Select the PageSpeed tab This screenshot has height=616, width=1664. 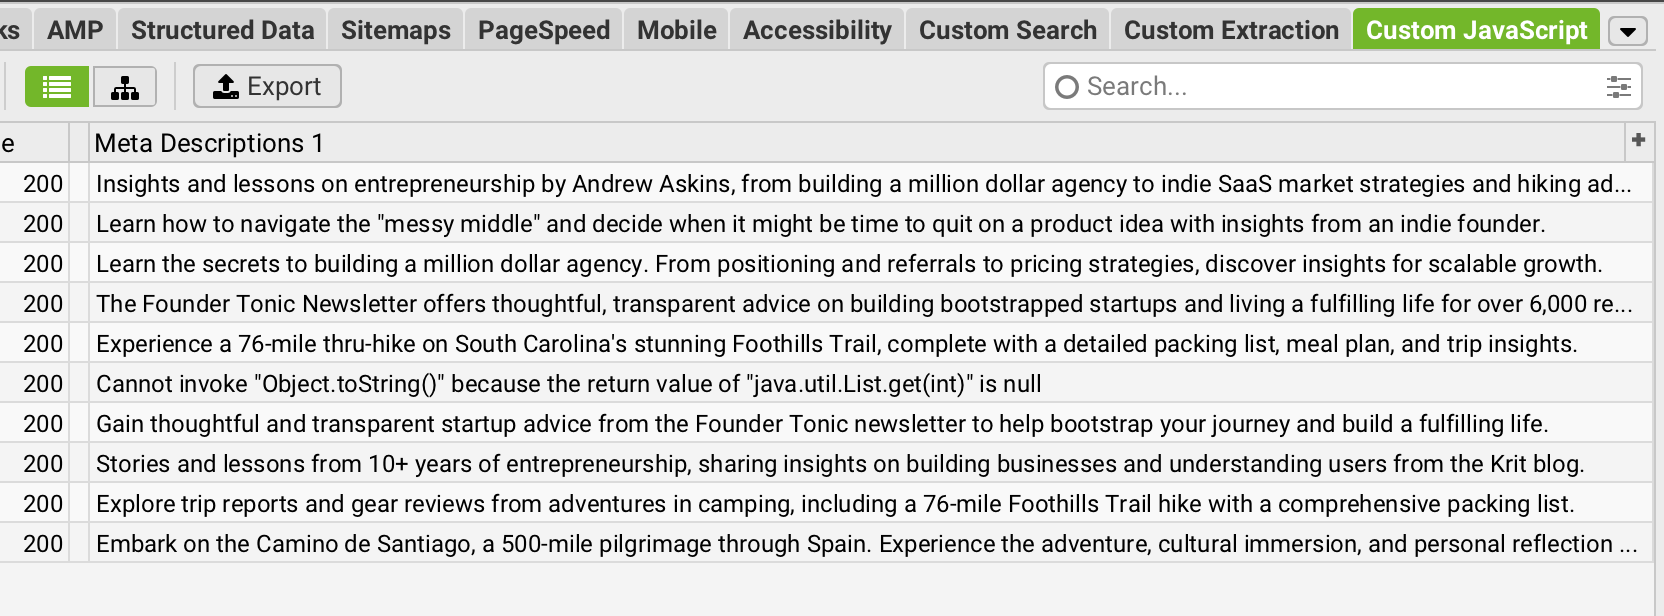[x=543, y=30]
